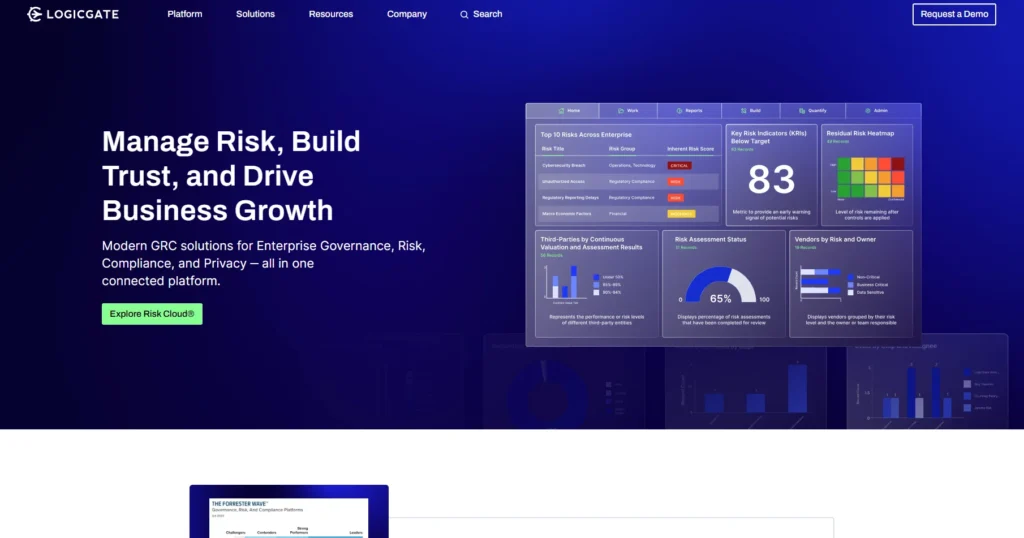Expand the Platform navigation menu
The image size is (1024, 538).
(x=185, y=14)
